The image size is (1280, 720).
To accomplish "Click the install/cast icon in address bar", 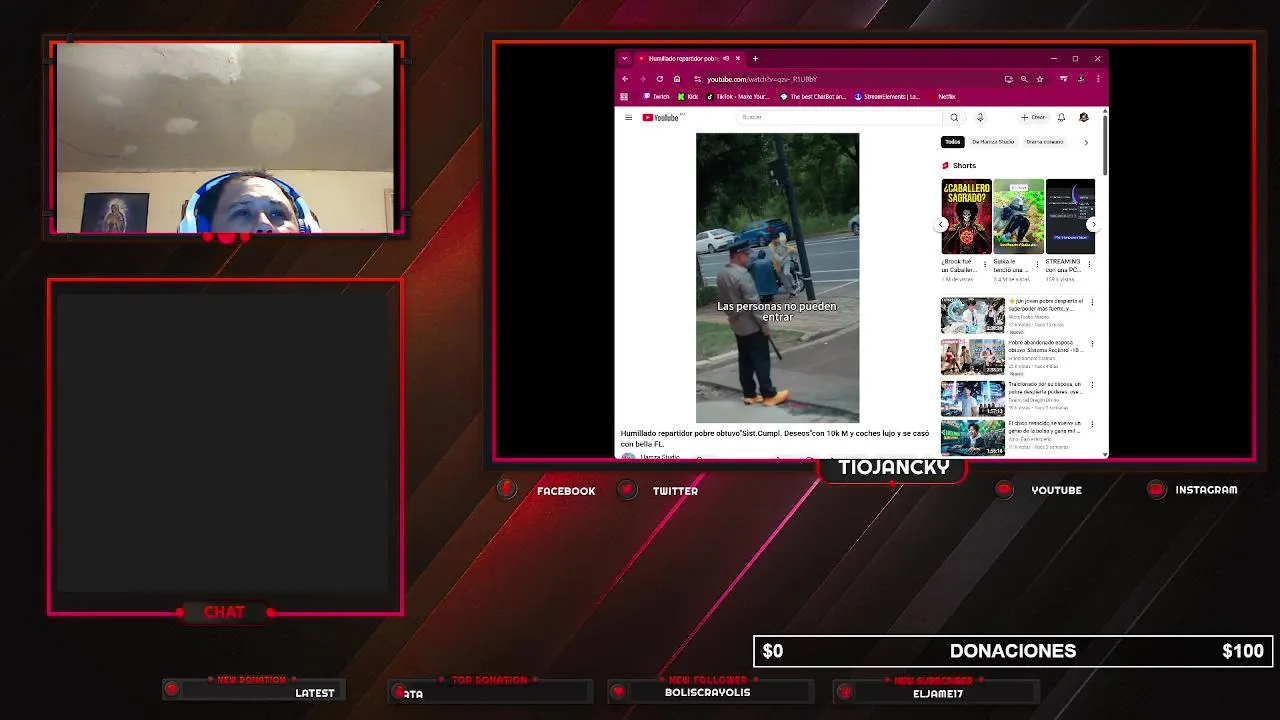I will pyautogui.click(x=1008, y=79).
